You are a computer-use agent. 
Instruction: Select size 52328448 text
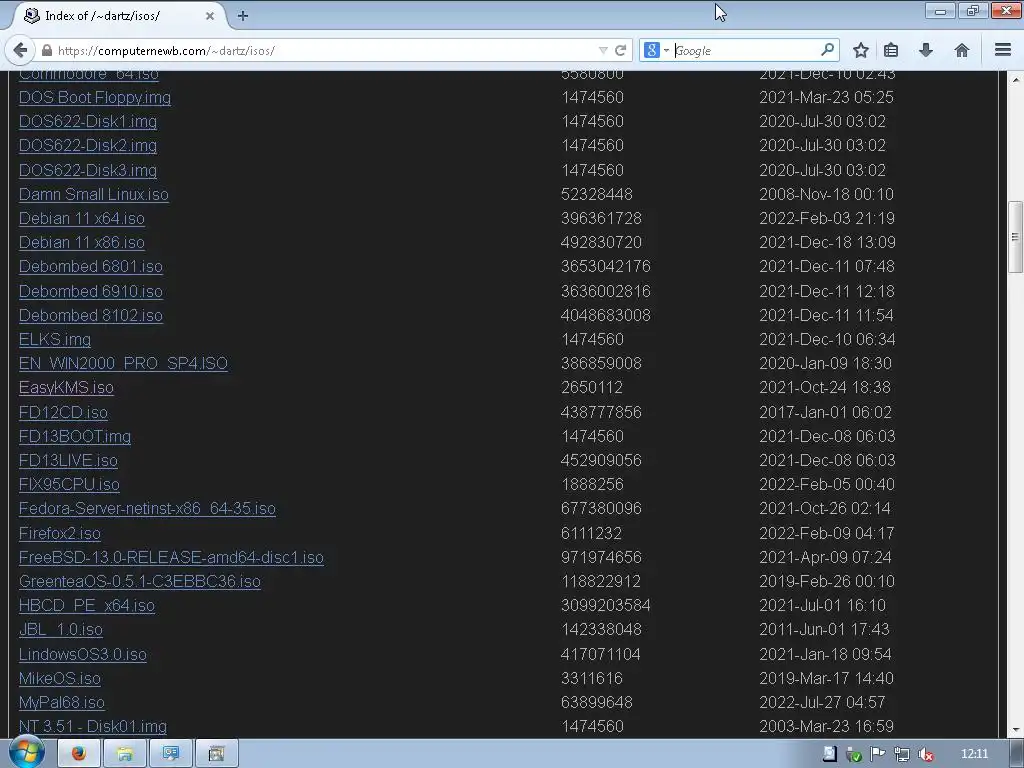point(596,194)
